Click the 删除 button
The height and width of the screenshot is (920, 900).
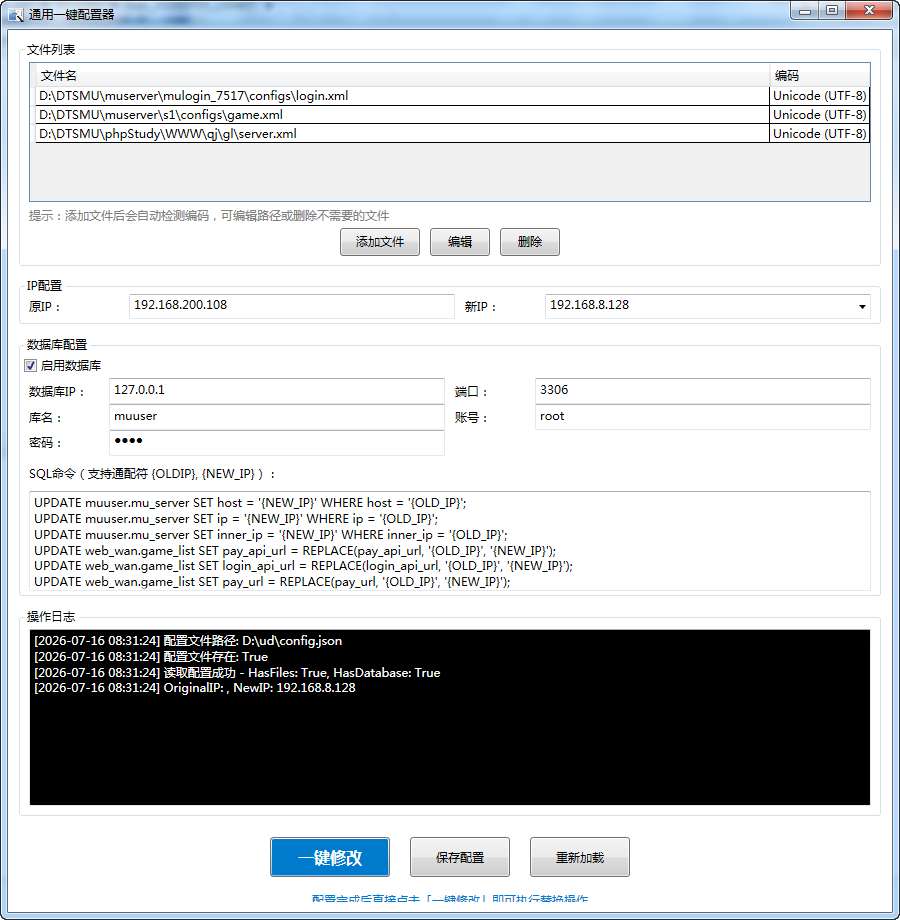point(529,242)
